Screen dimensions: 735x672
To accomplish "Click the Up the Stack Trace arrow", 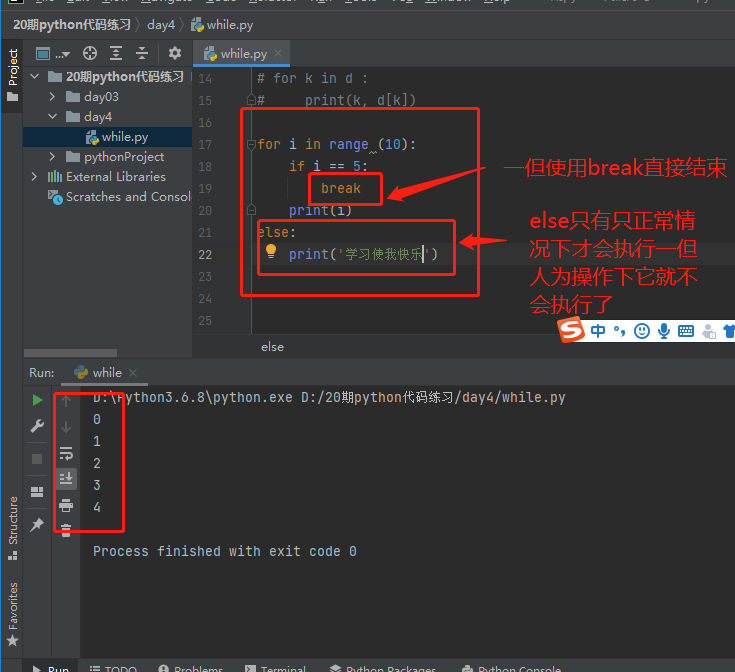I will click(66, 401).
